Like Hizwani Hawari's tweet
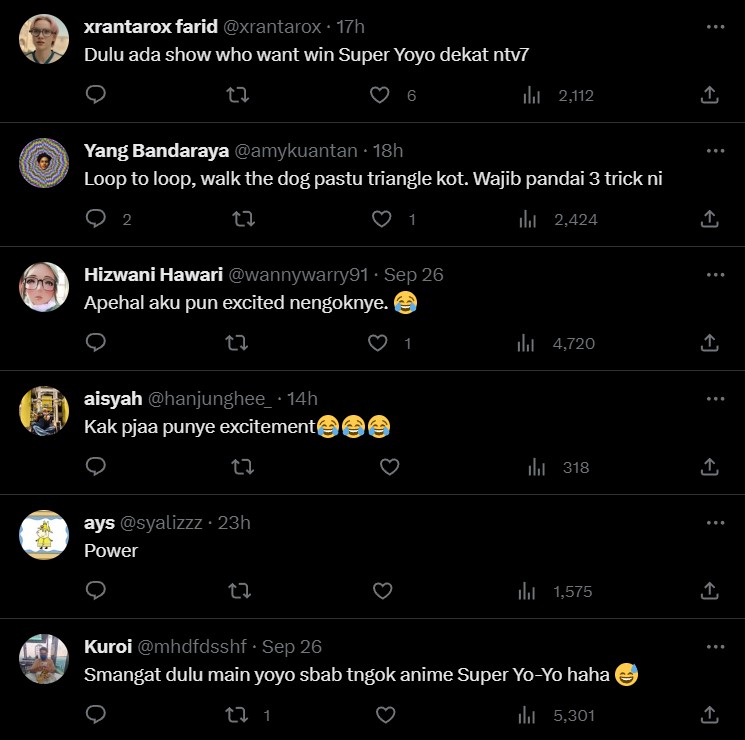The image size is (745, 740). (378, 343)
